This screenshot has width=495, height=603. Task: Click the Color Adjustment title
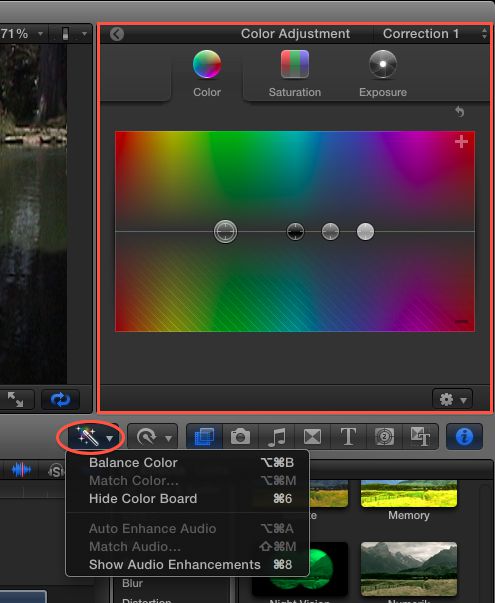[x=295, y=34]
